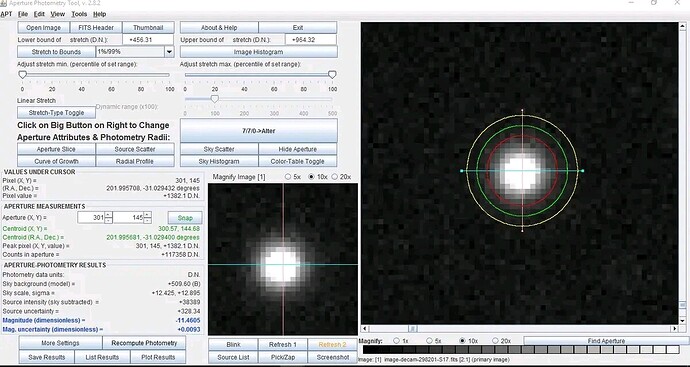The width and height of the screenshot is (690, 367).
Task: Expand the 1%/99% stretch dropdown
Action: [169, 52]
